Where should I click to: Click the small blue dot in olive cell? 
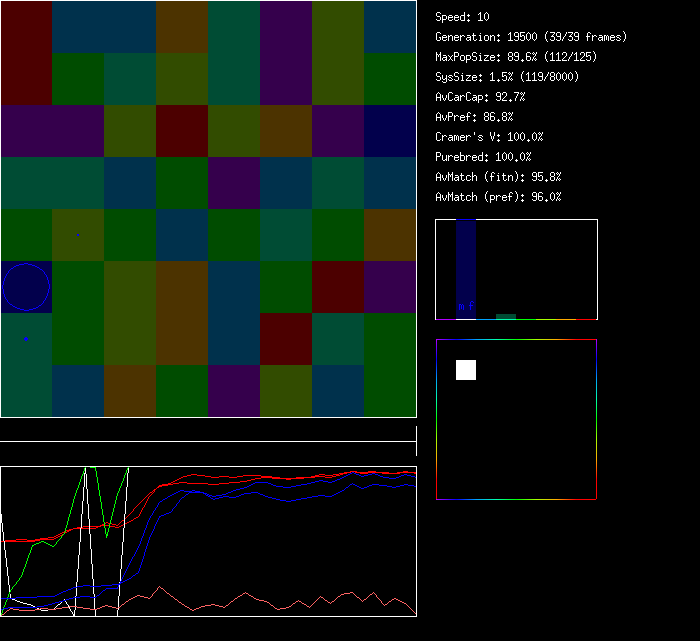78,235
